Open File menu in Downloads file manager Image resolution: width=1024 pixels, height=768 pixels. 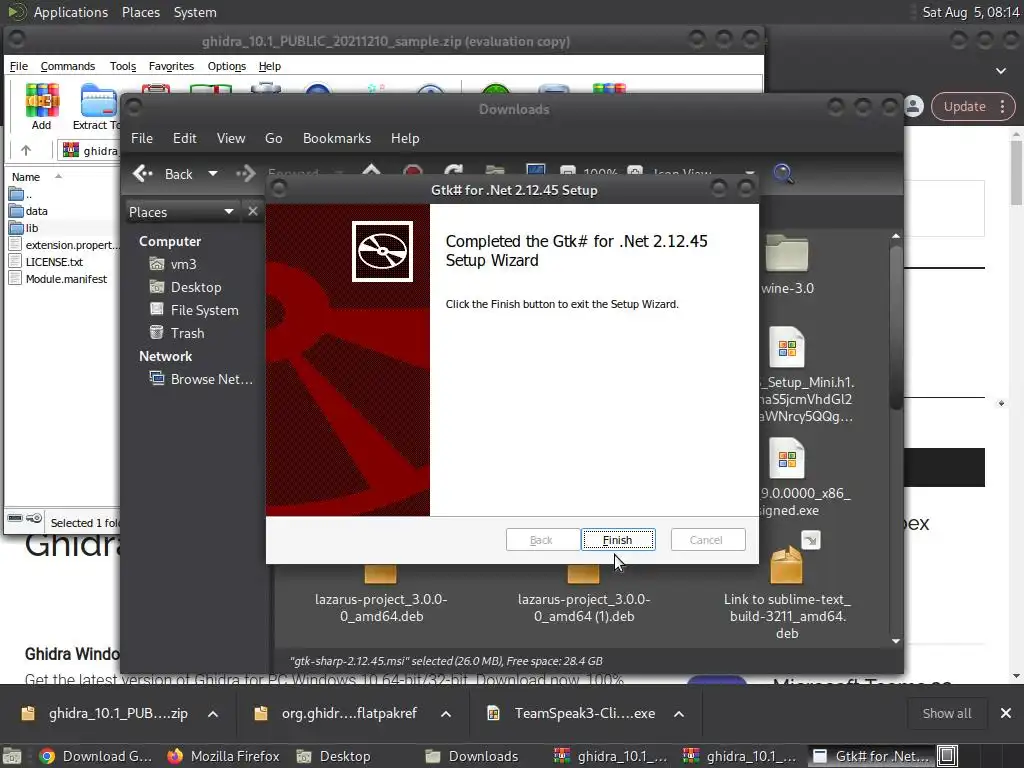[142, 138]
